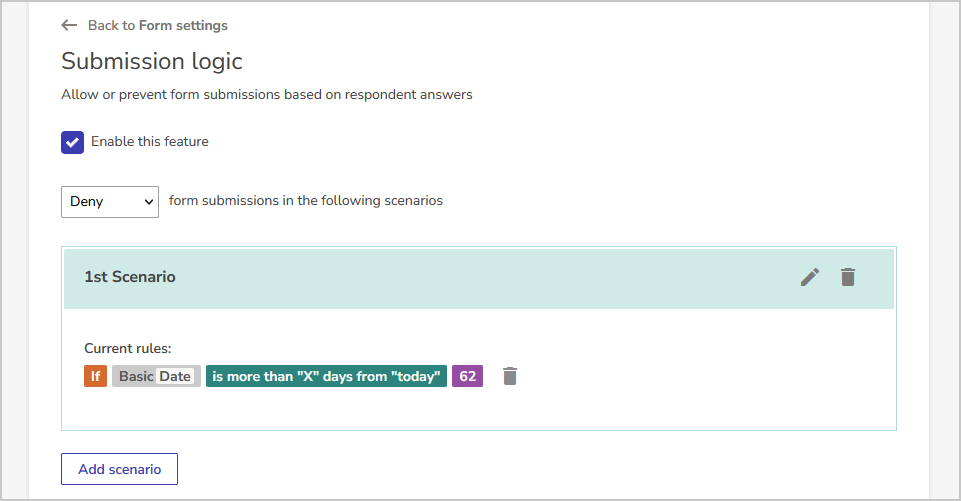Click the 1st Scenario header bar
The image size is (961, 501).
tap(479, 278)
